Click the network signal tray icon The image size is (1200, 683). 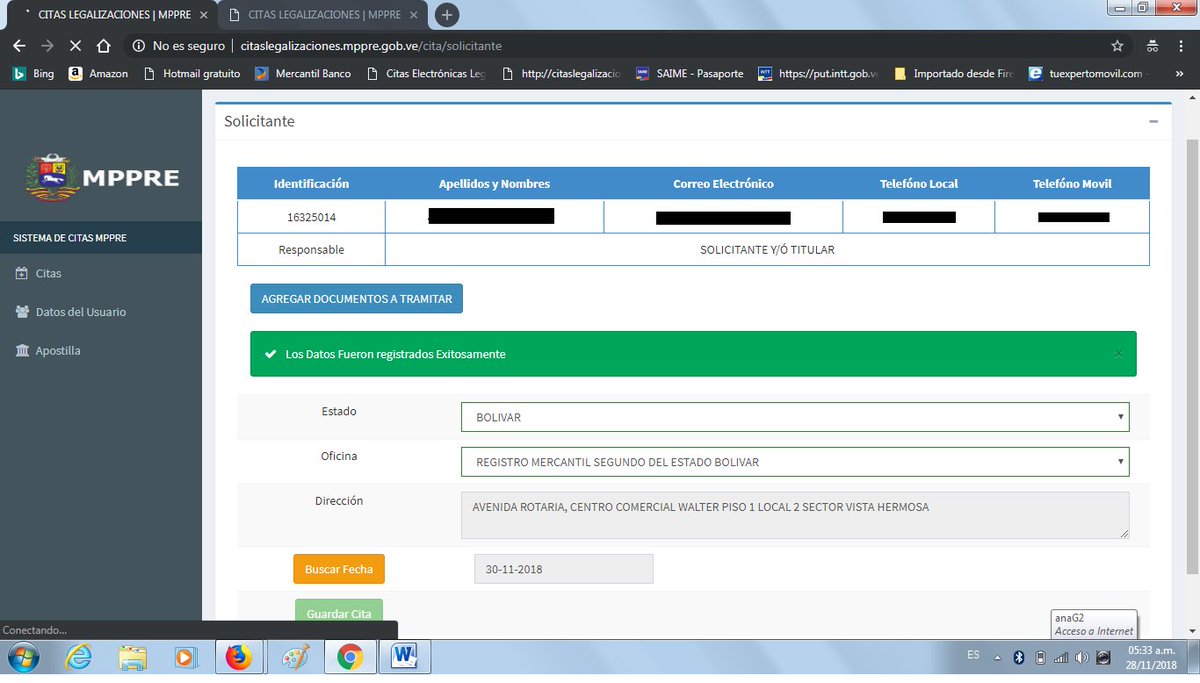click(1061, 657)
